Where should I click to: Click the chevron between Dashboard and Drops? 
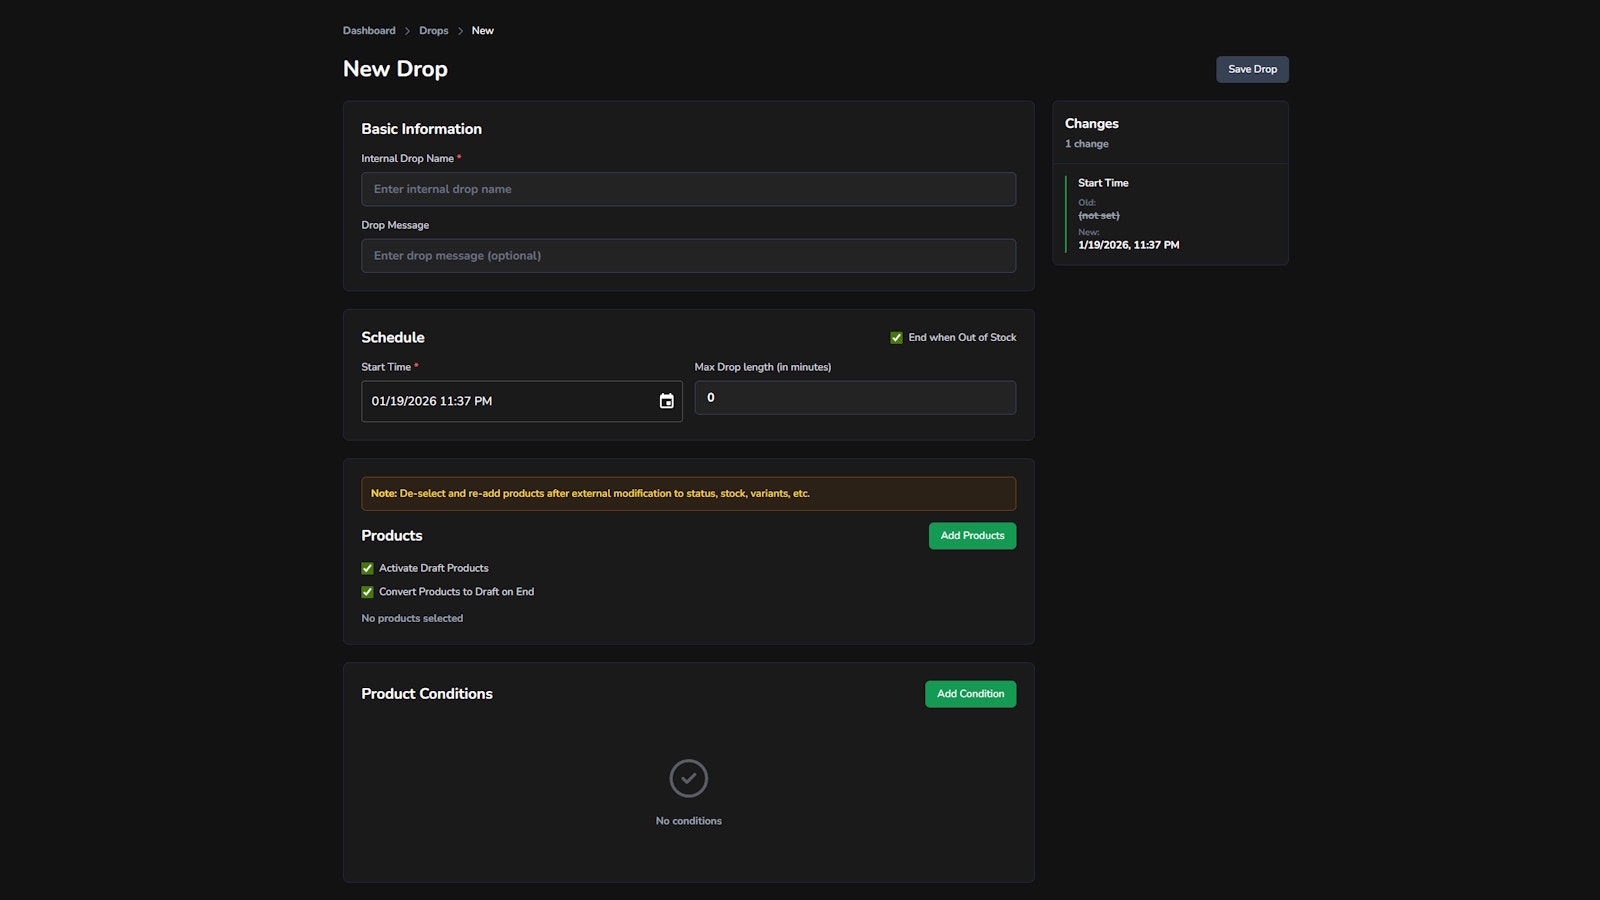pos(407,30)
